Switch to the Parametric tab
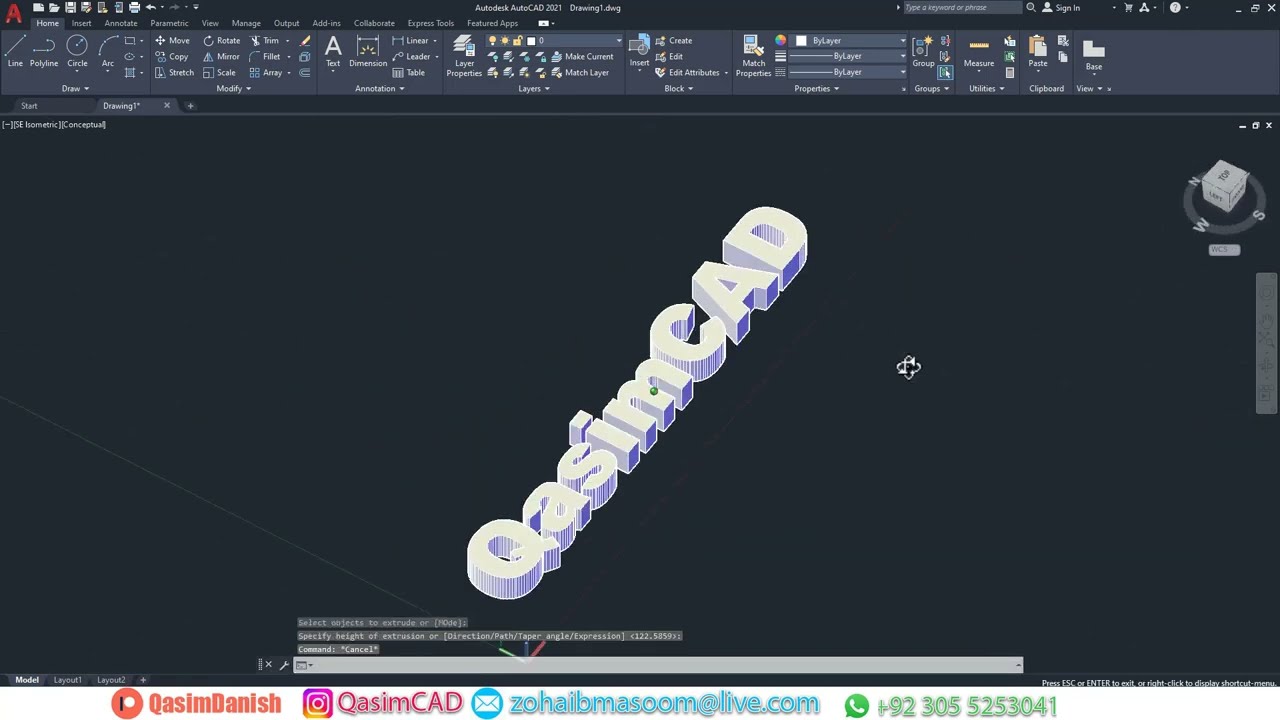 click(x=169, y=23)
